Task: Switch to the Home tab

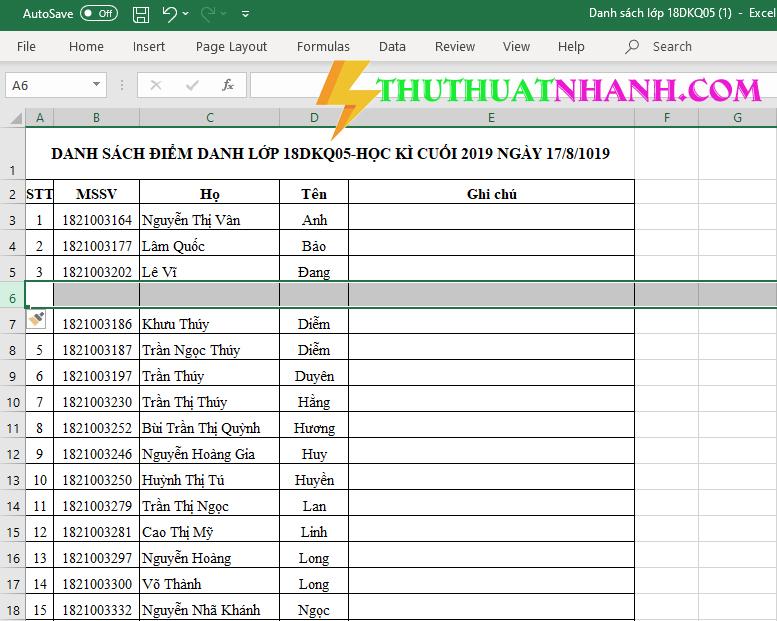Action: [86, 47]
